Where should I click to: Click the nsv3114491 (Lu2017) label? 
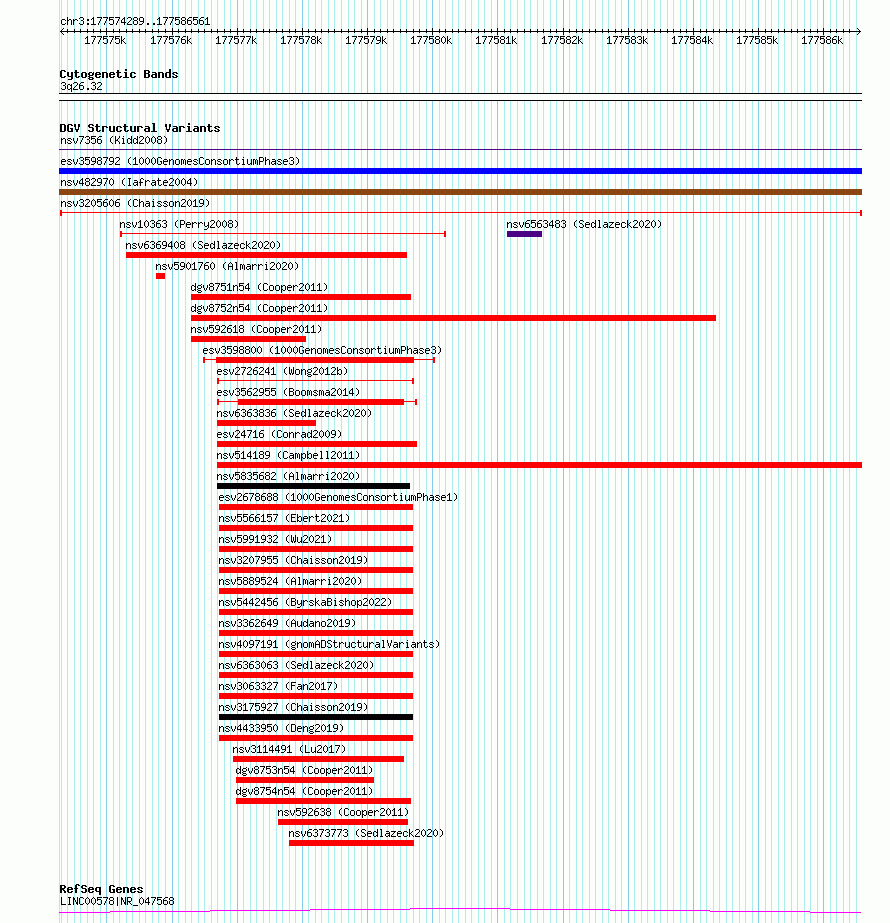tap(289, 749)
